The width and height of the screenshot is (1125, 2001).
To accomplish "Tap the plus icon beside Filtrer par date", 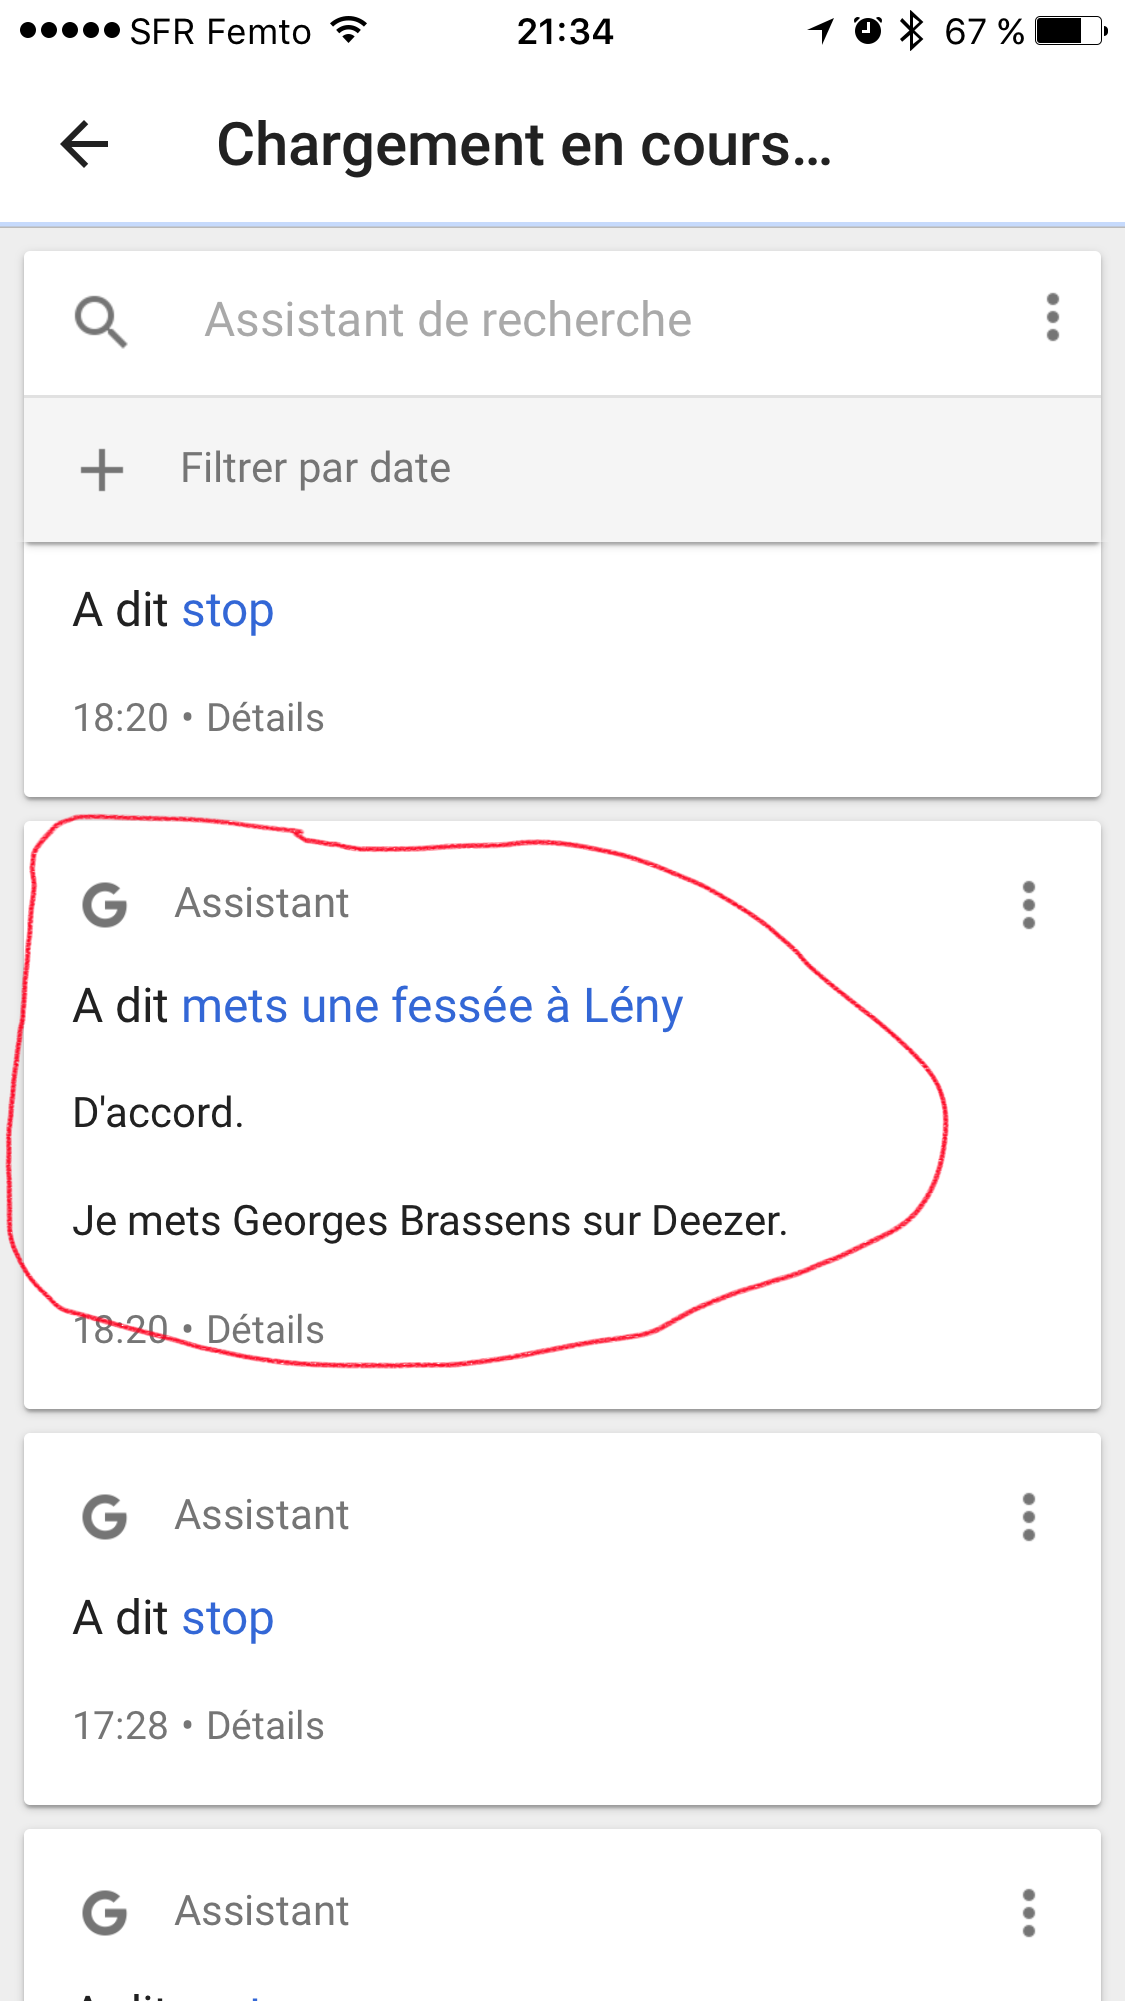I will click(x=102, y=469).
